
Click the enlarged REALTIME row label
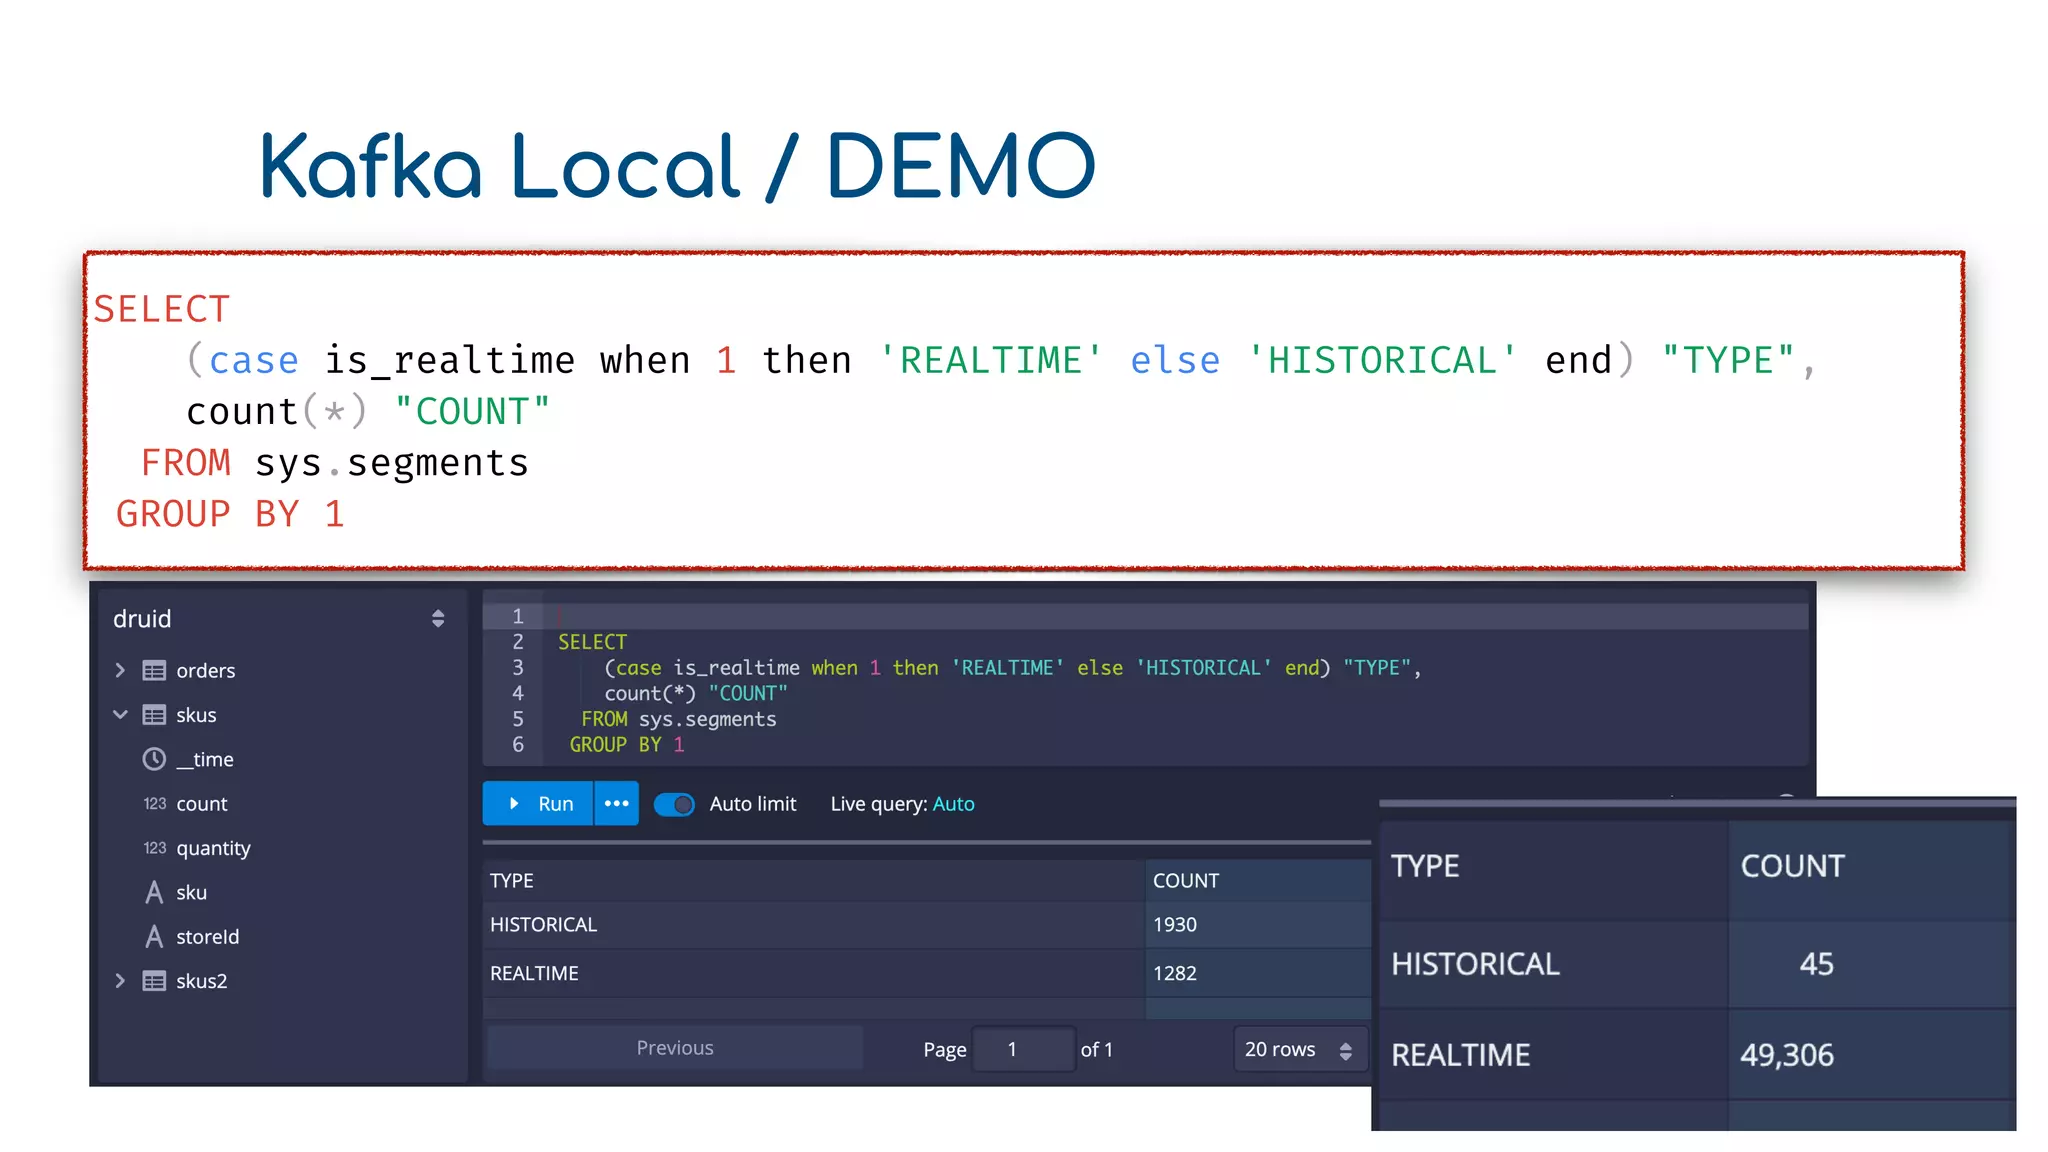[1461, 1054]
